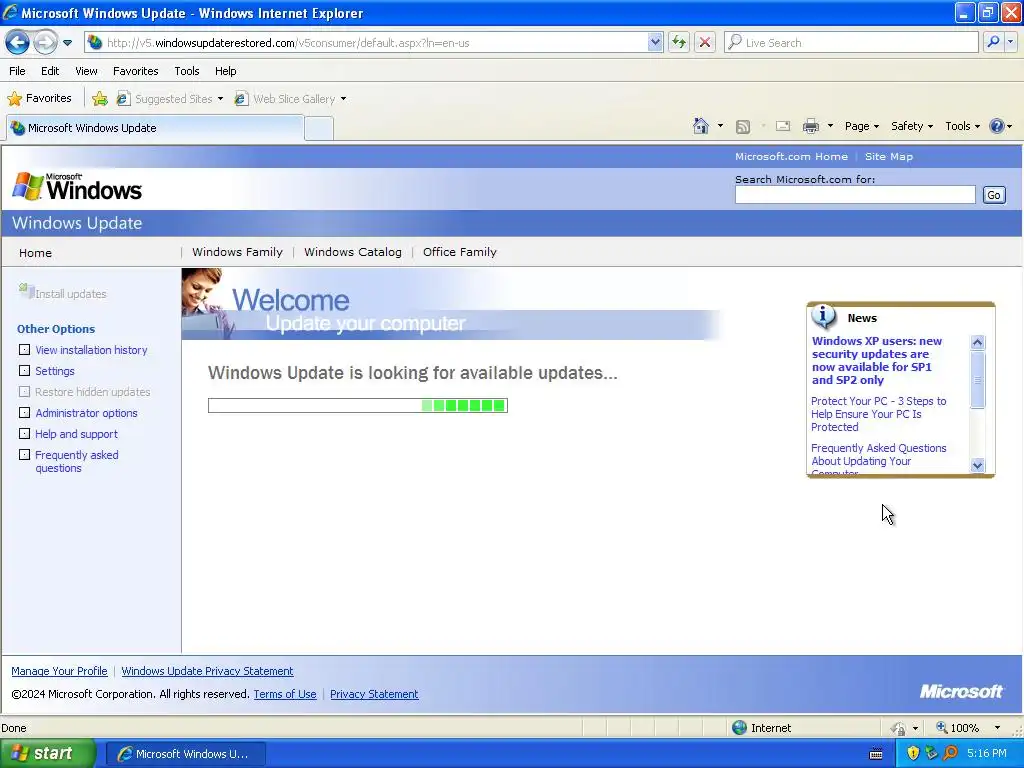Screen dimensions: 1024x768
Task: Click Install updates icon in sidebar
Action: coord(26,291)
